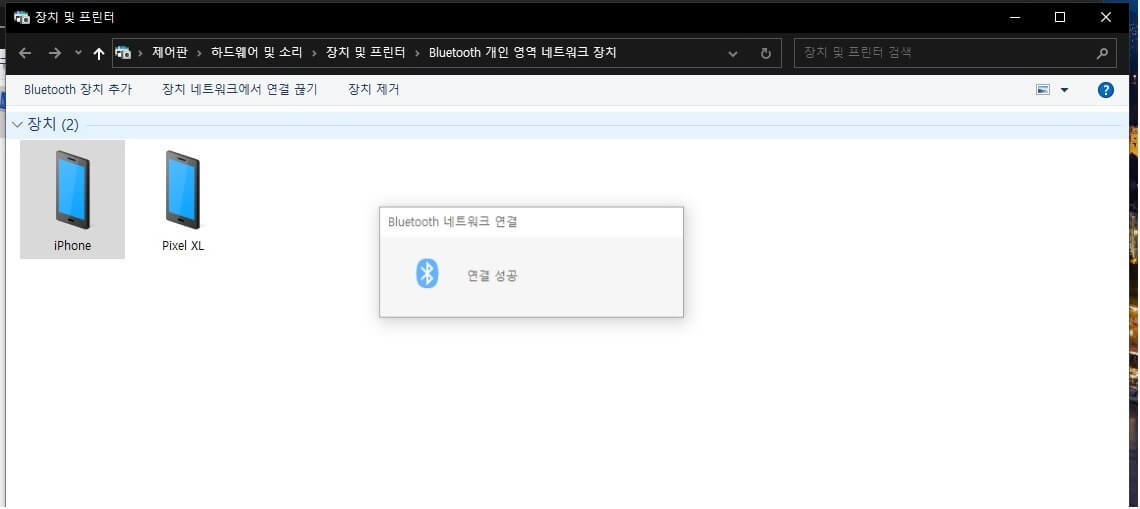
Task: Click the search magnifier icon
Action: [1102, 53]
